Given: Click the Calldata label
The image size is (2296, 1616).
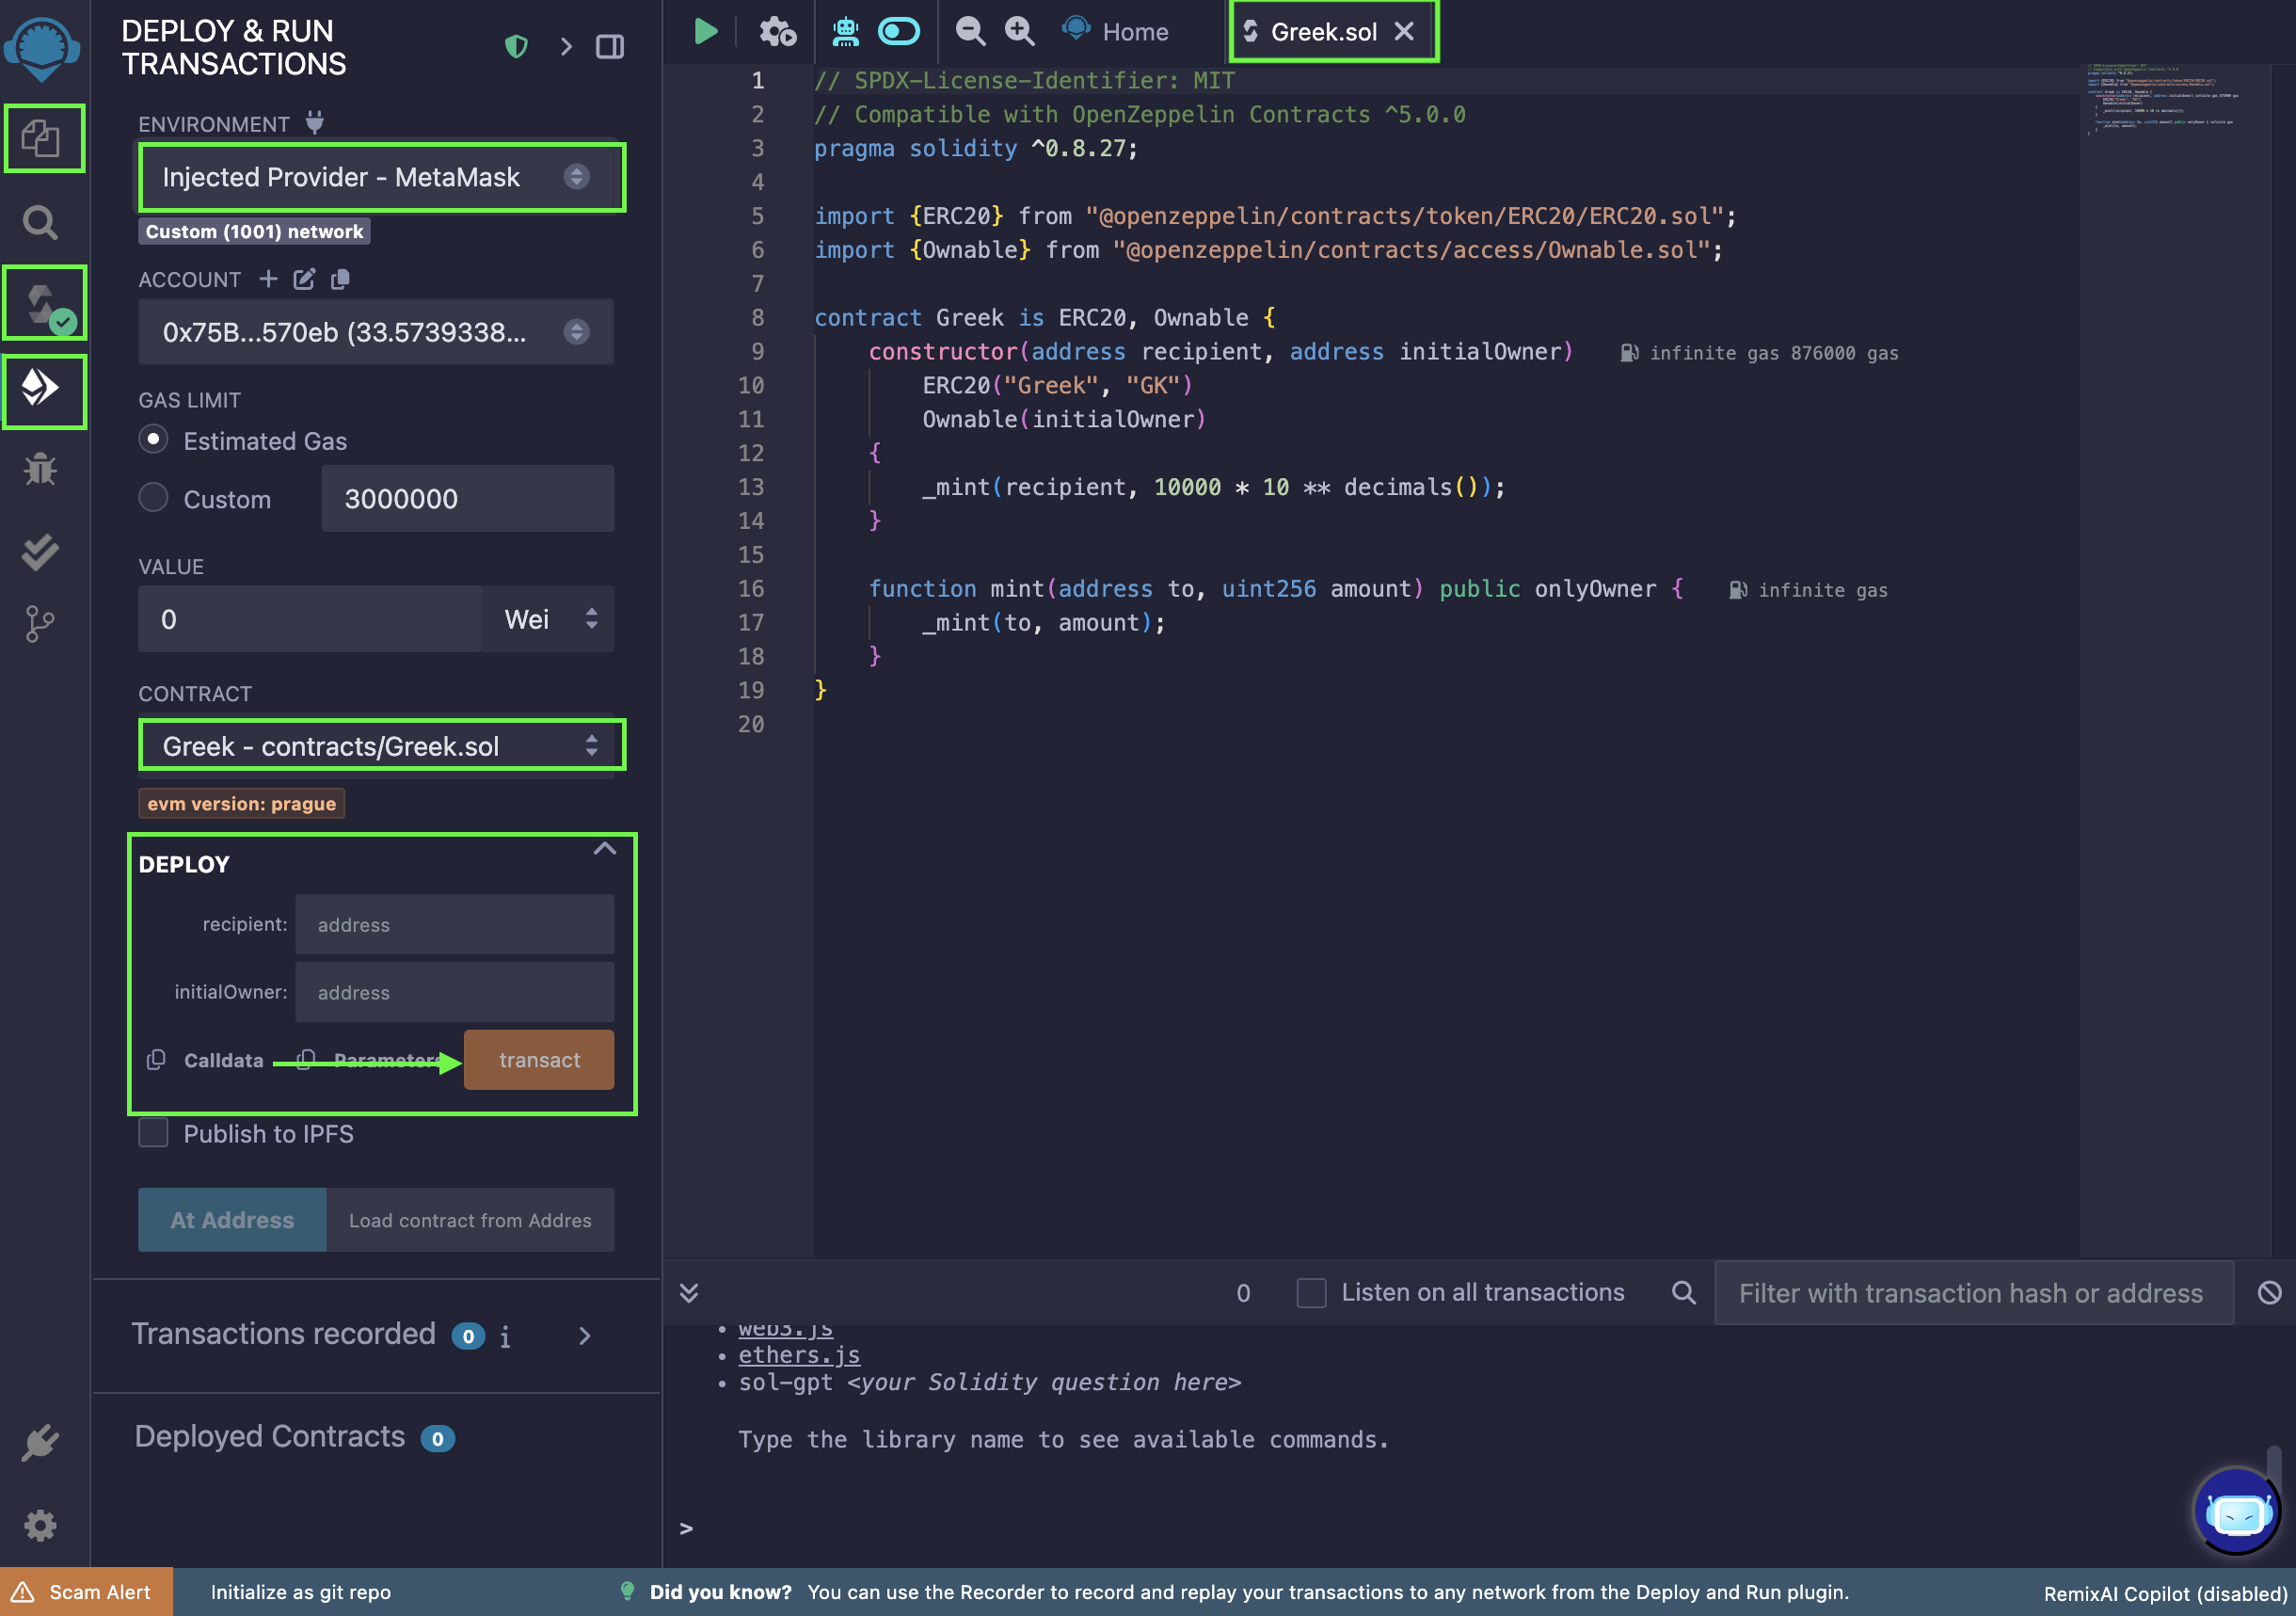Looking at the screenshot, I should [224, 1060].
